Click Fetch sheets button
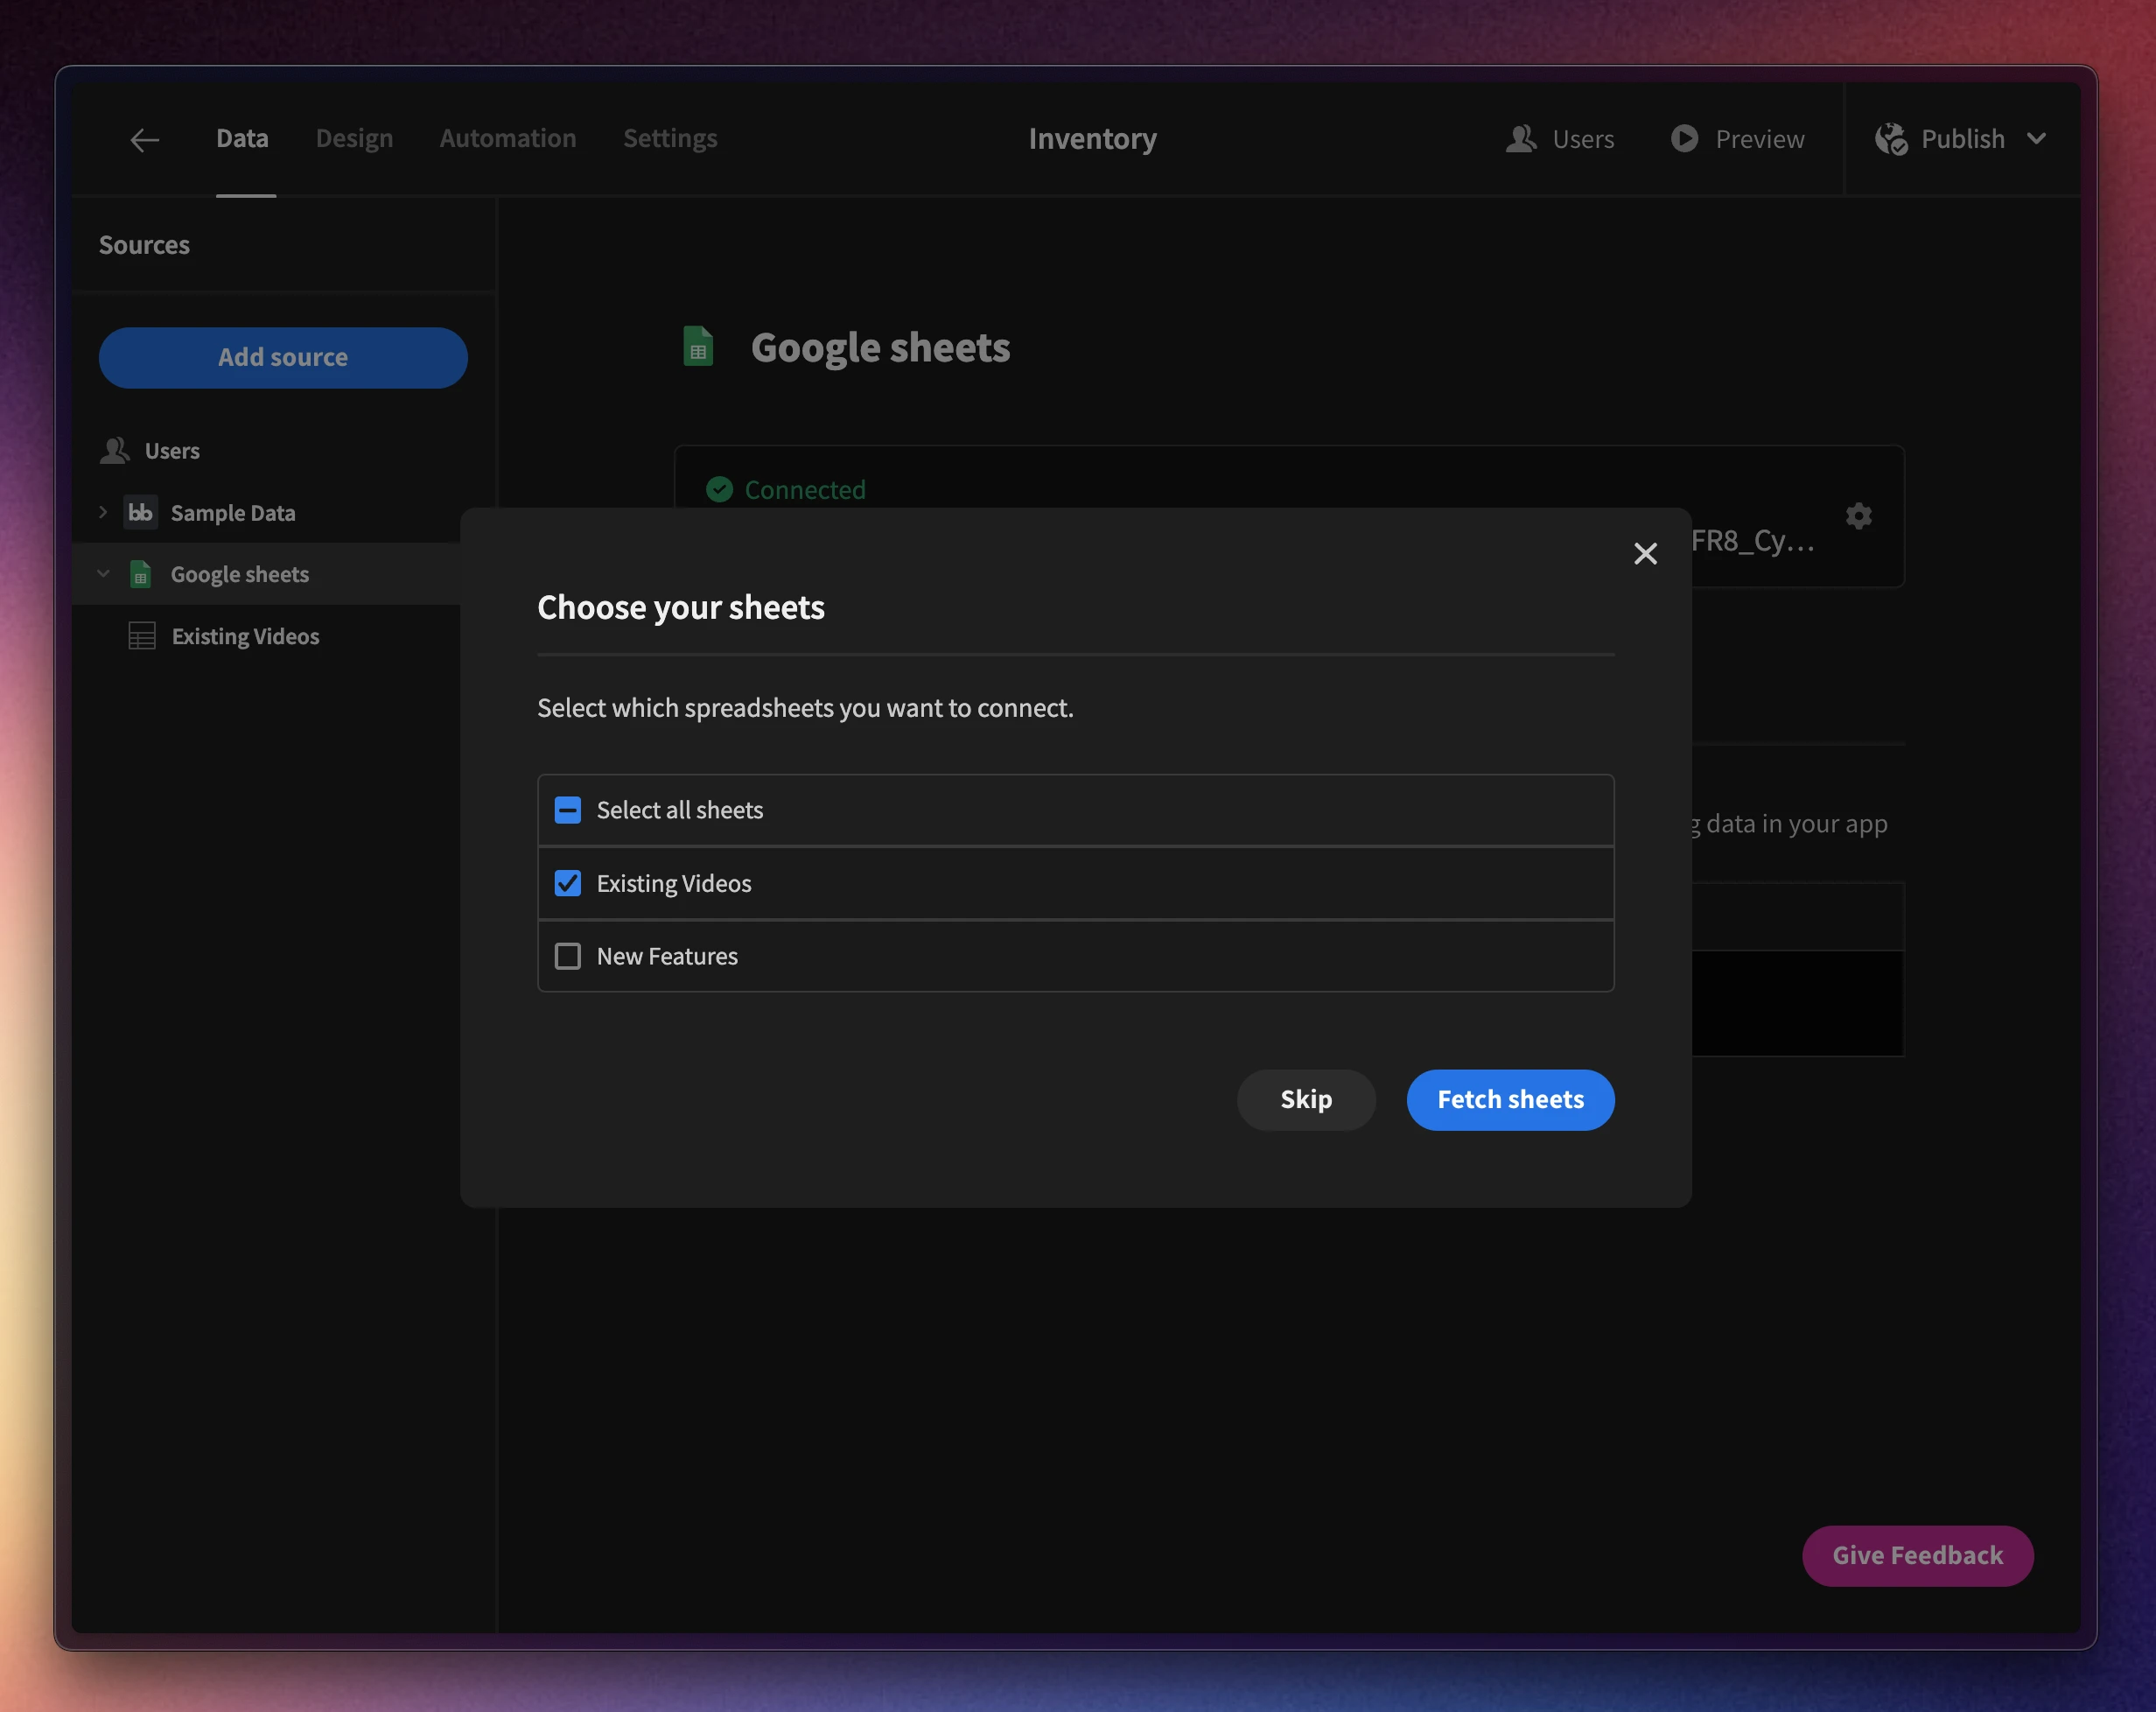This screenshot has height=1712, width=2156. pos(1510,1099)
